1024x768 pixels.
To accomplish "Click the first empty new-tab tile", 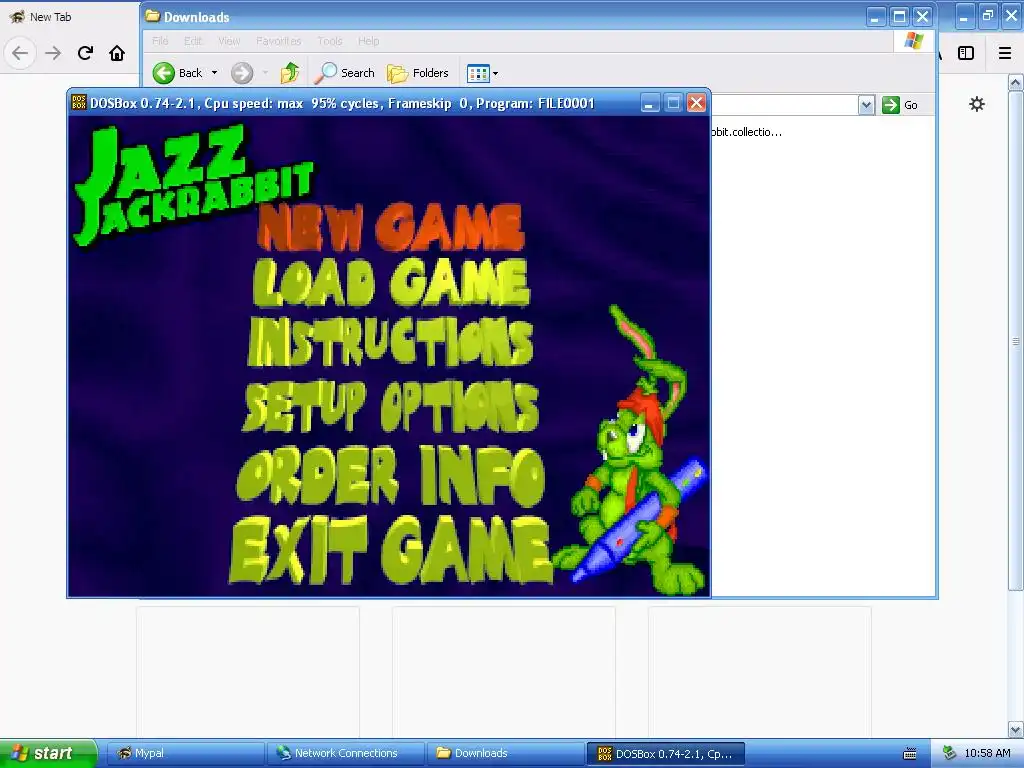I will coord(248,671).
